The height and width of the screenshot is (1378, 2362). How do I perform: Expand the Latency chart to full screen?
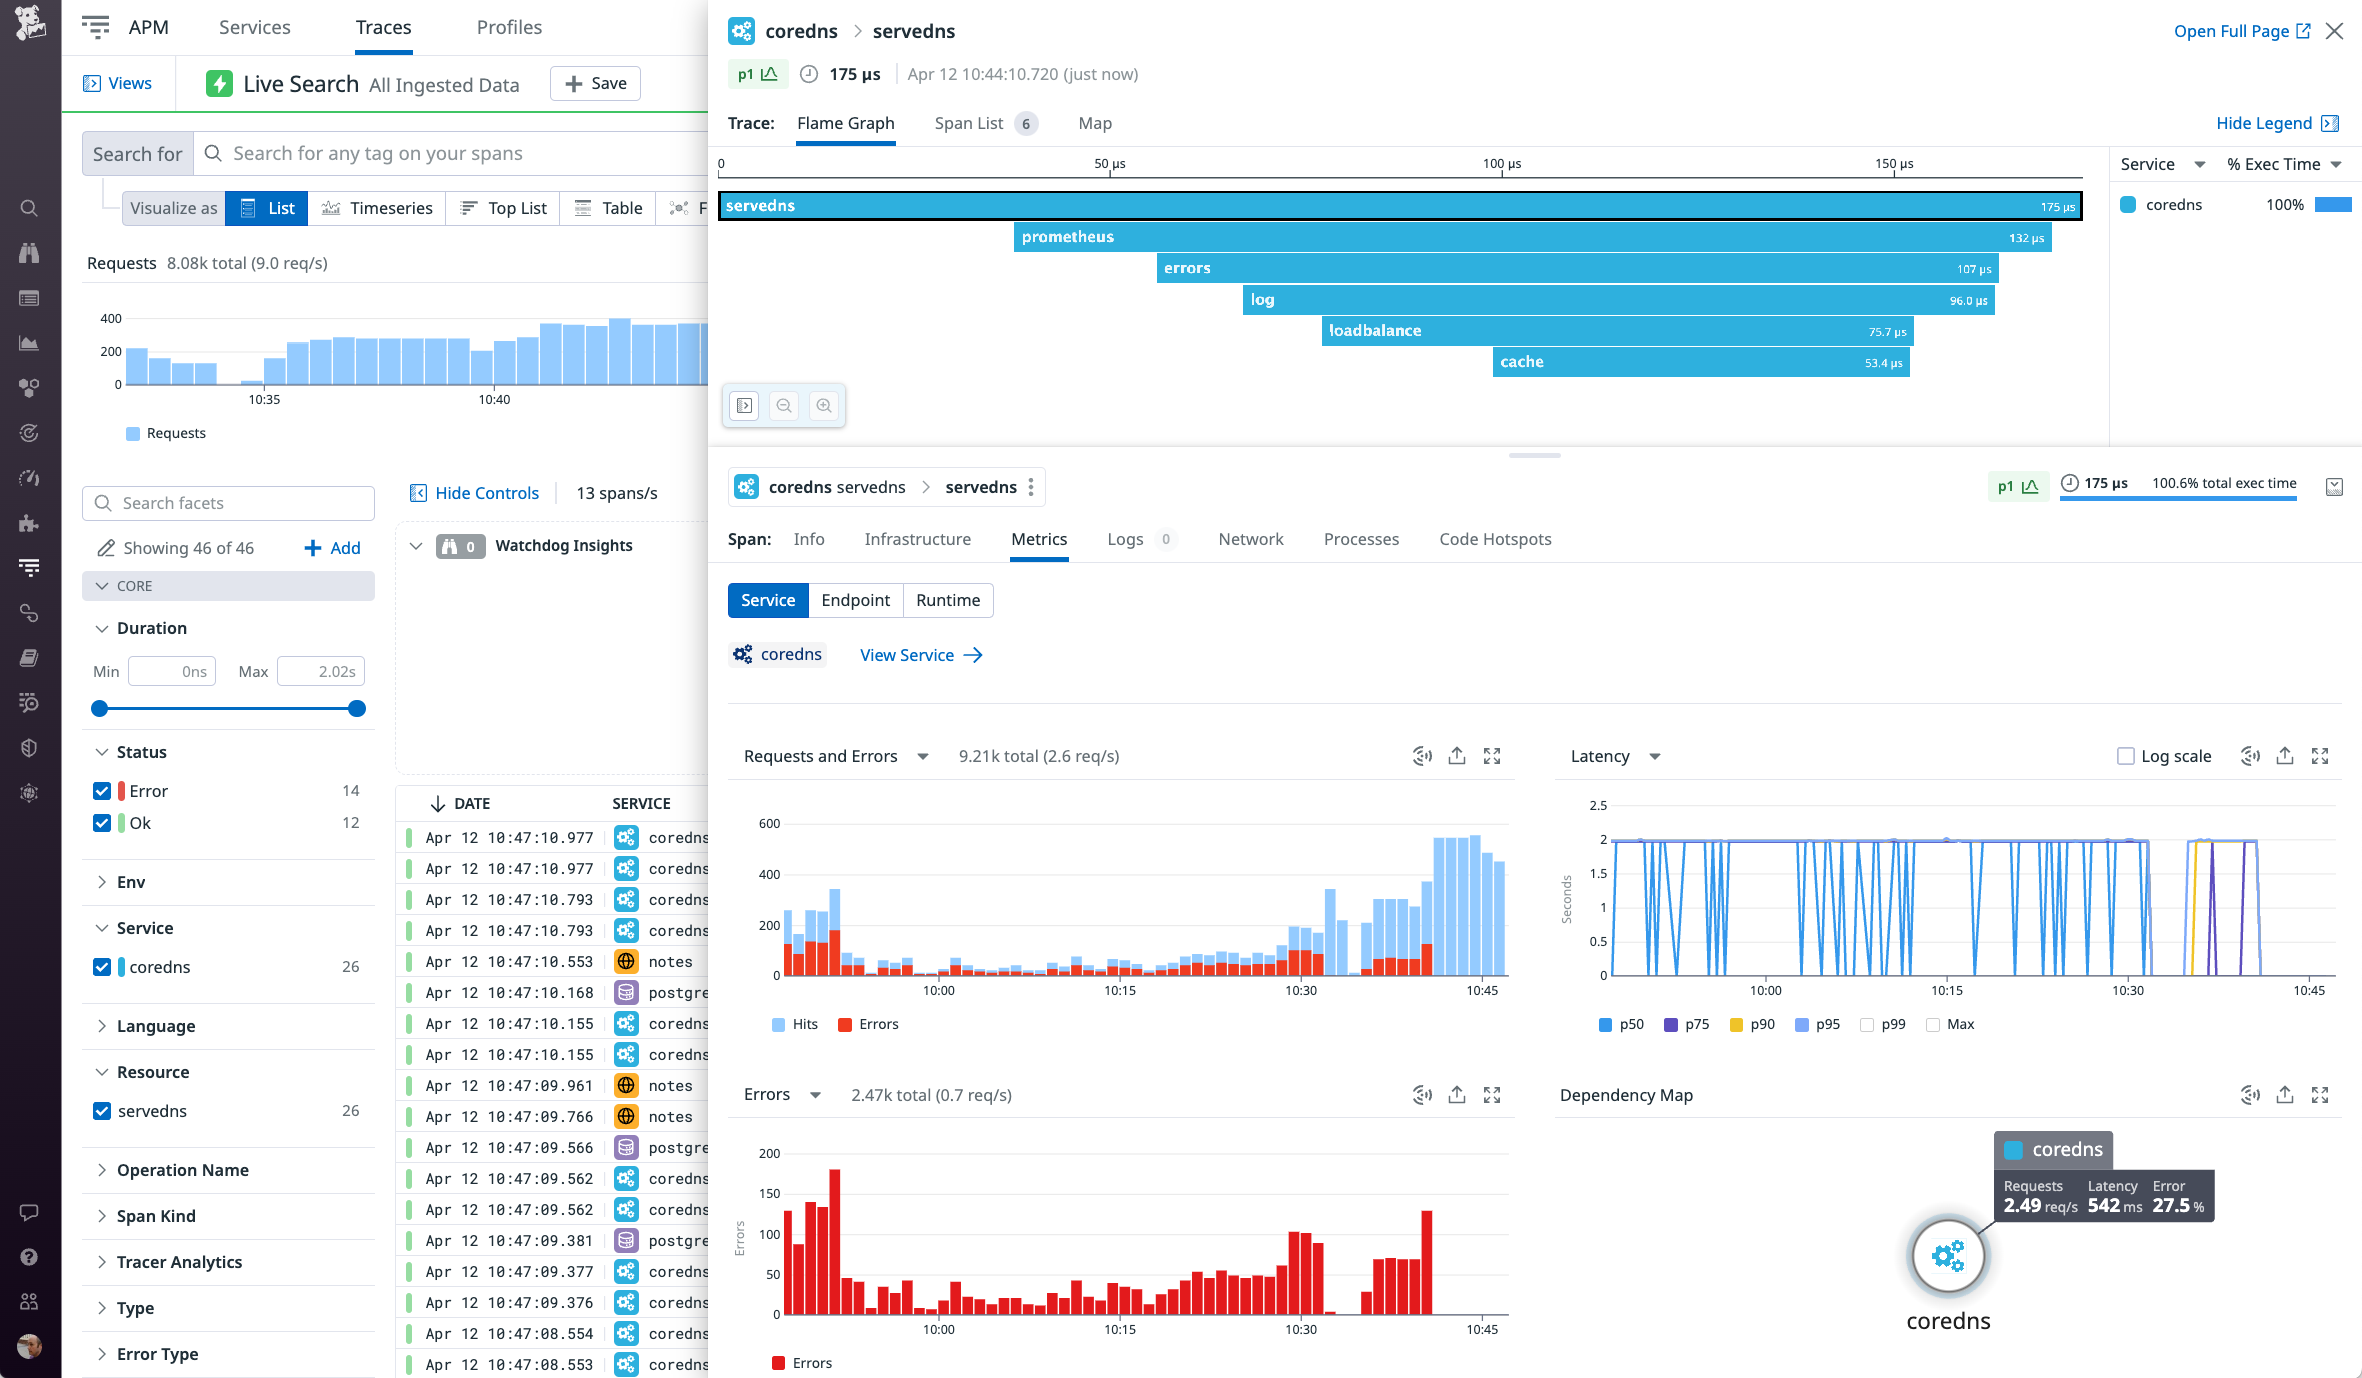coord(2320,756)
